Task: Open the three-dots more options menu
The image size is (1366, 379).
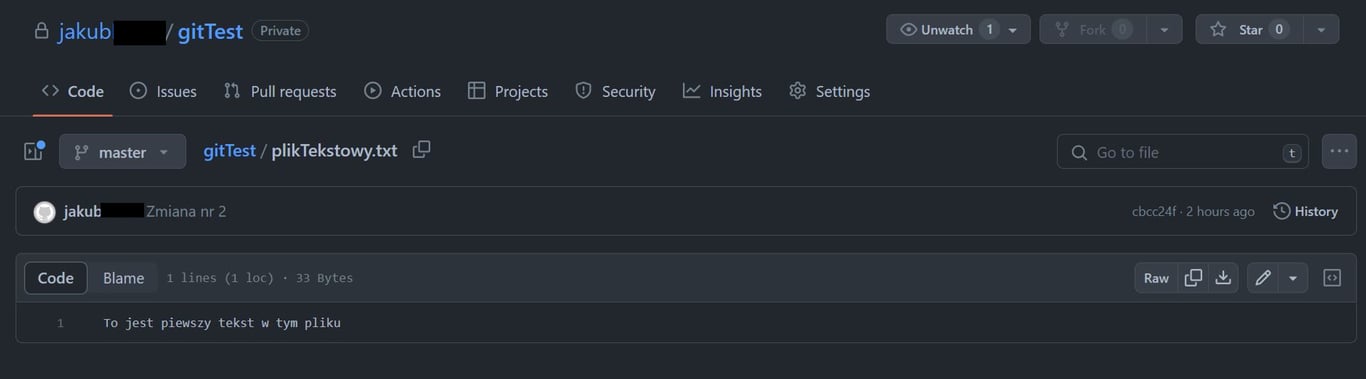Action: 1339,152
